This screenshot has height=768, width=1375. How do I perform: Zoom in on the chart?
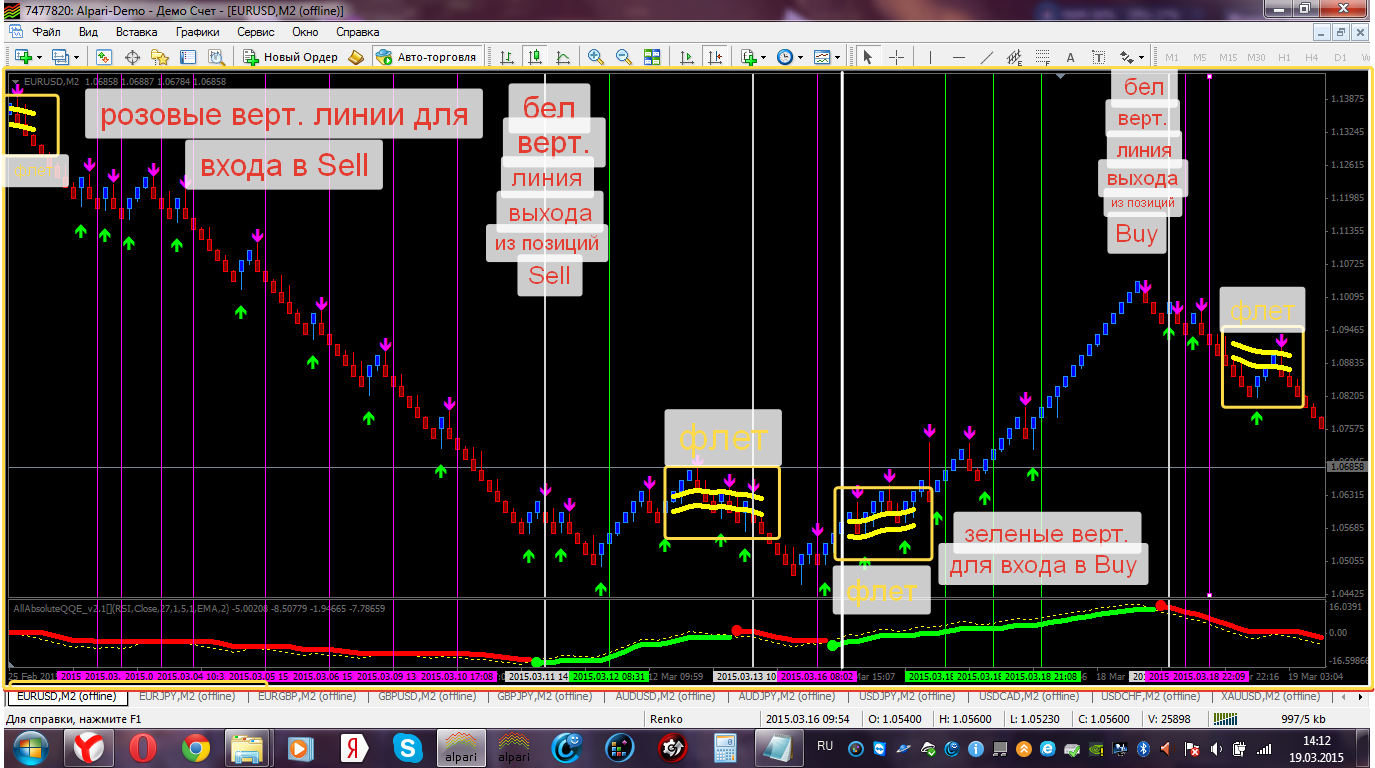(596, 57)
